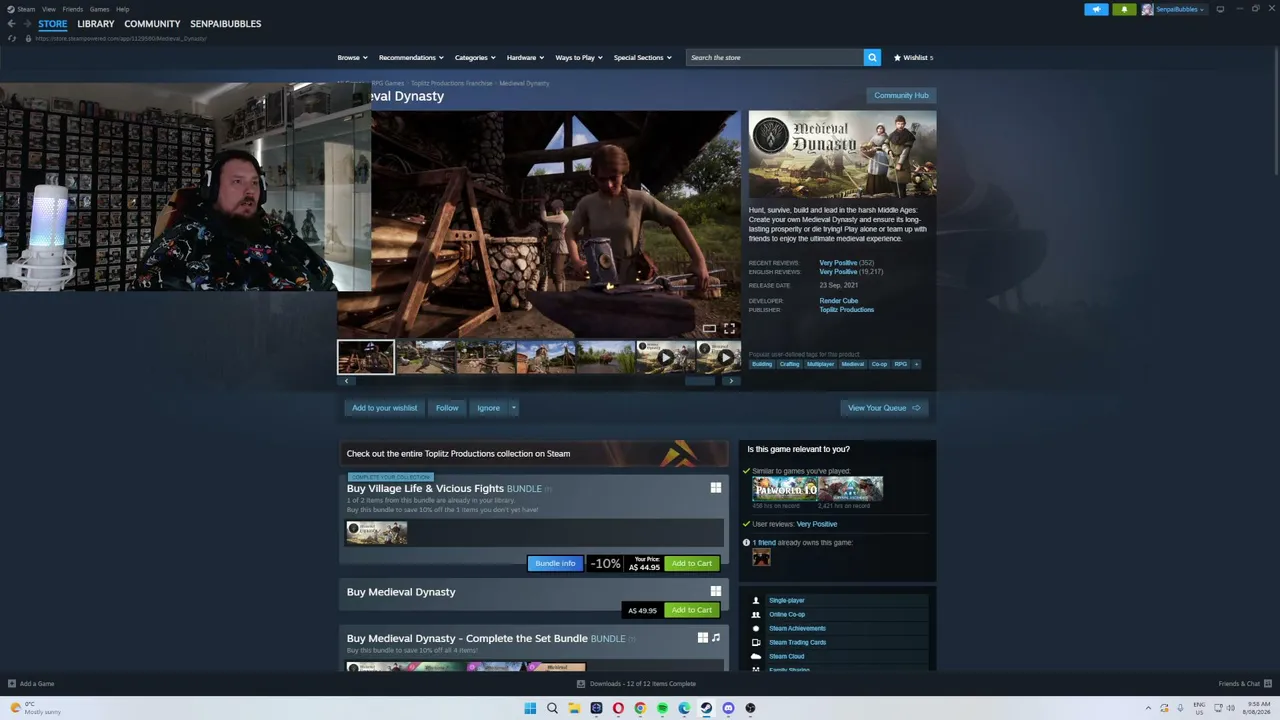Click the Multiplayer tag
1280x720 pixels.
pyautogui.click(x=820, y=364)
